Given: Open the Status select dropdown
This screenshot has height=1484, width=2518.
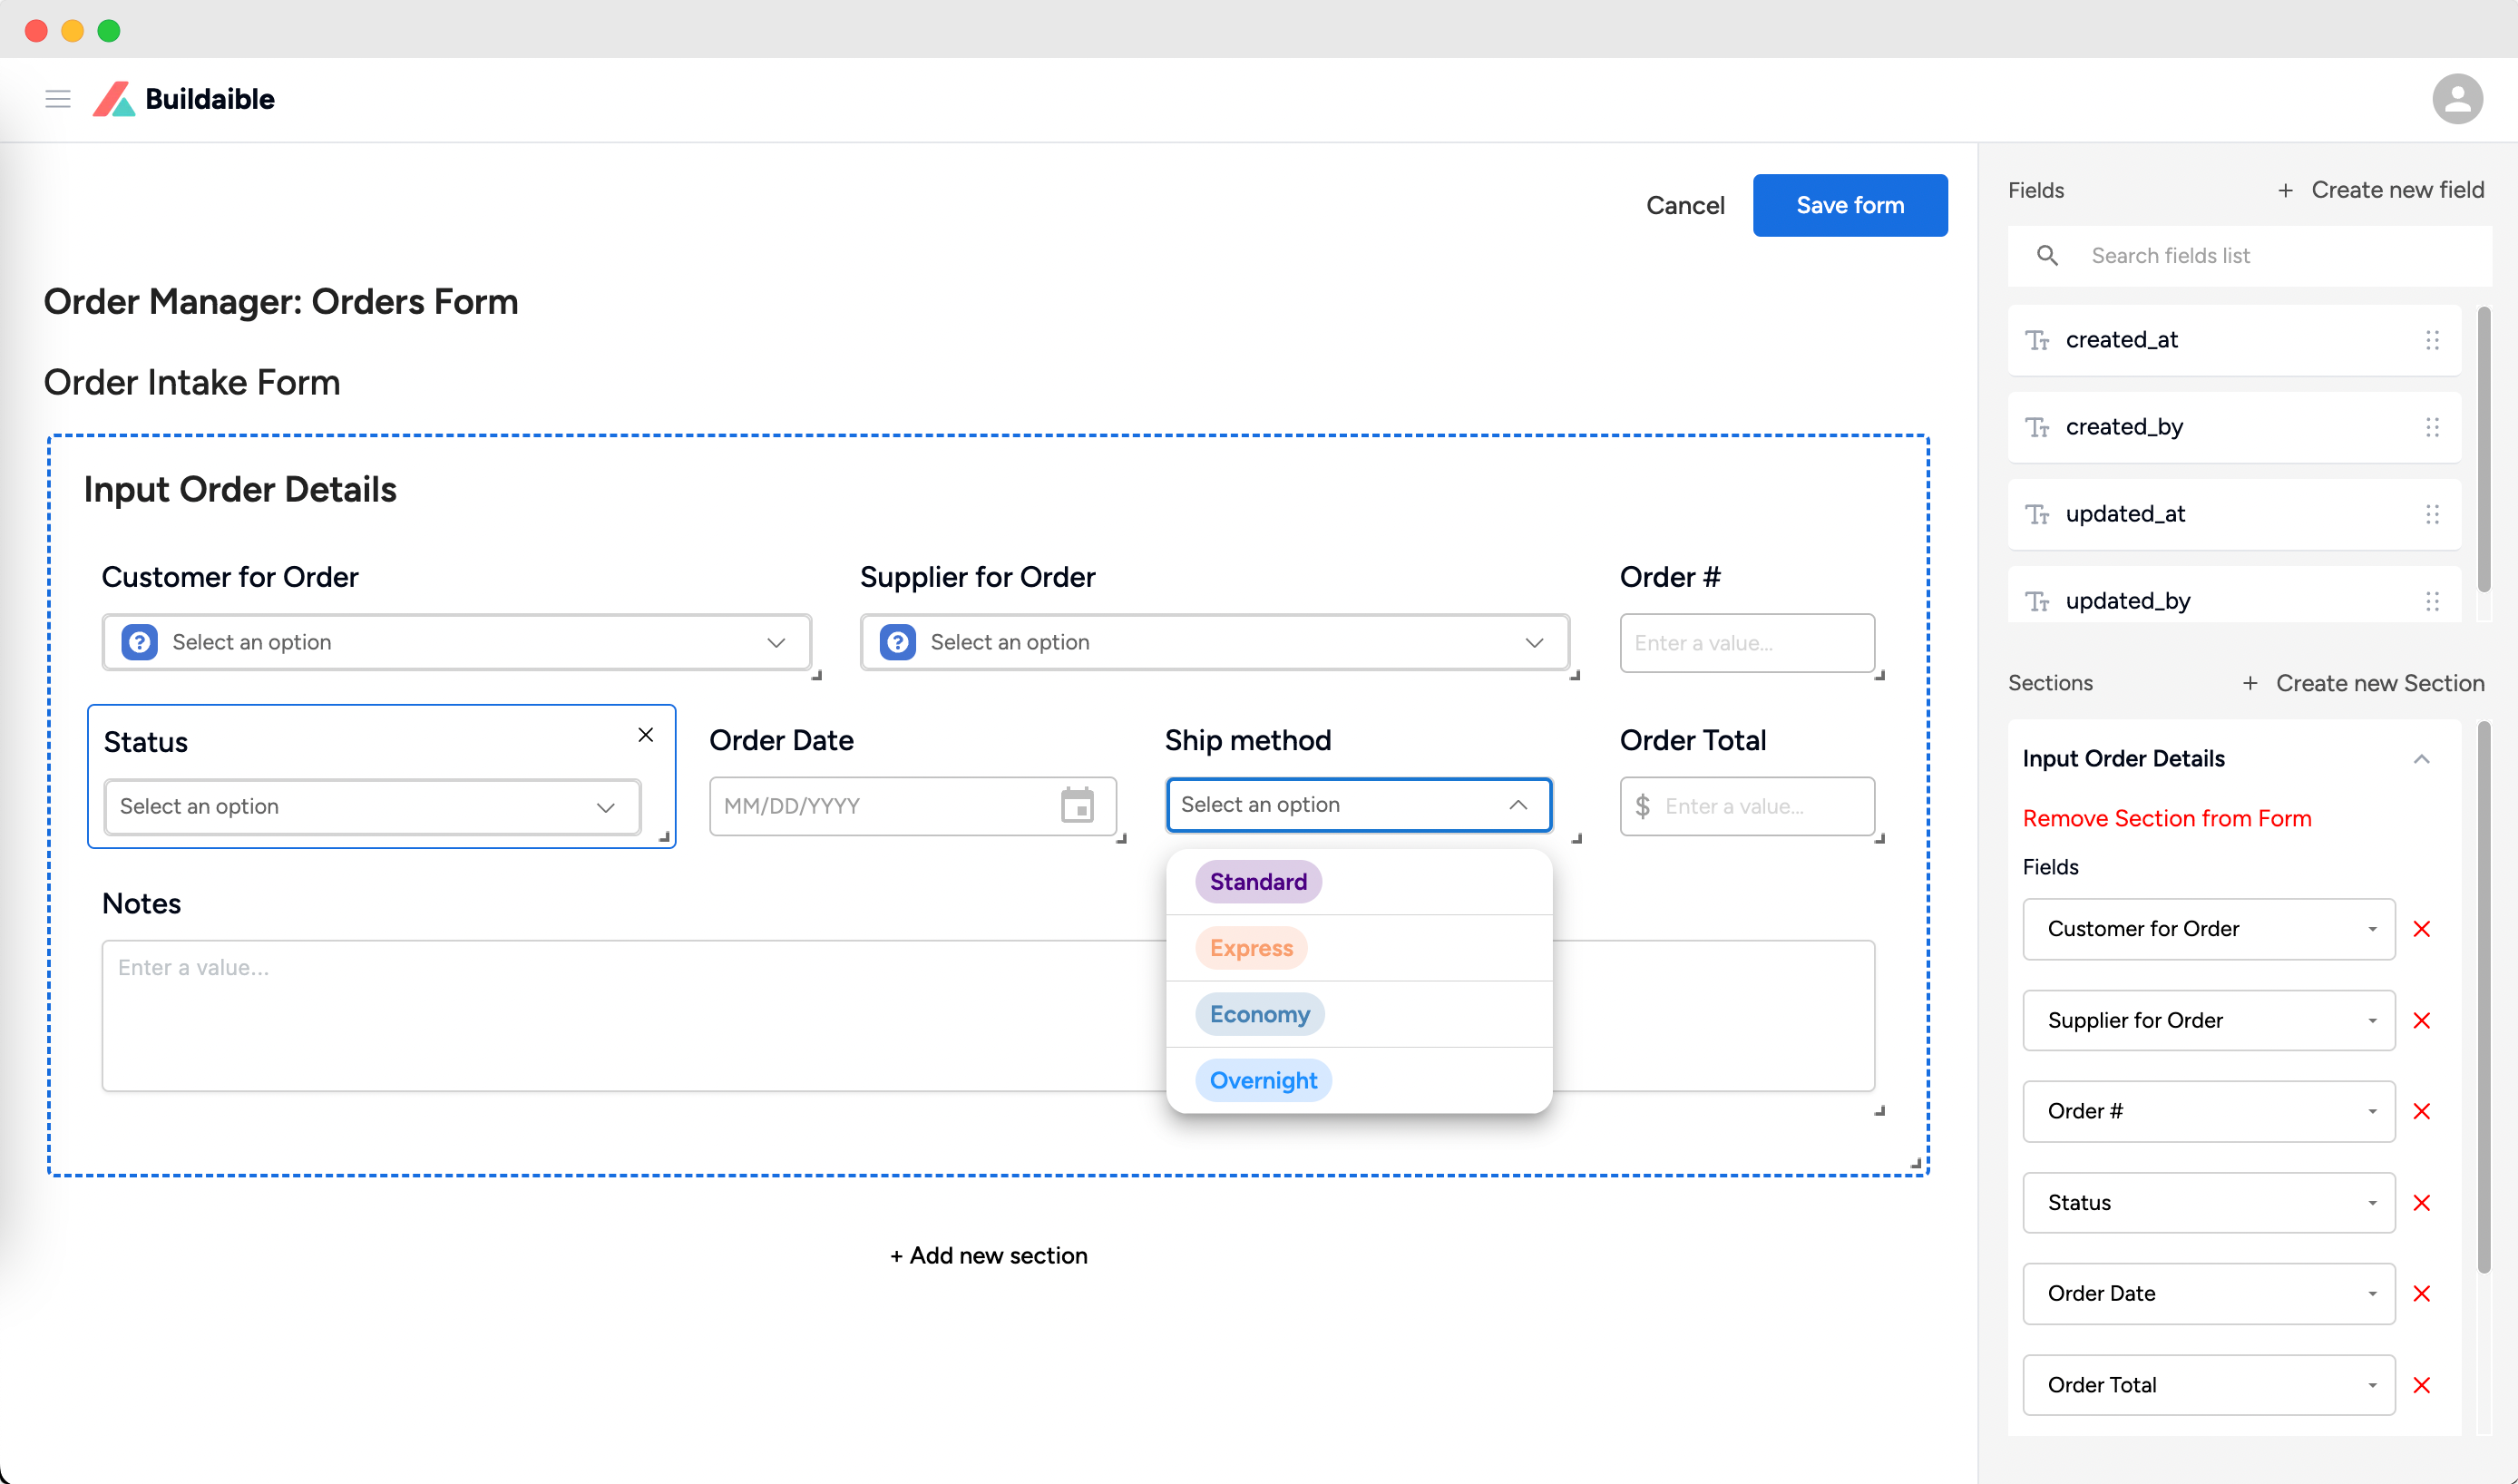Looking at the screenshot, I should 372,807.
